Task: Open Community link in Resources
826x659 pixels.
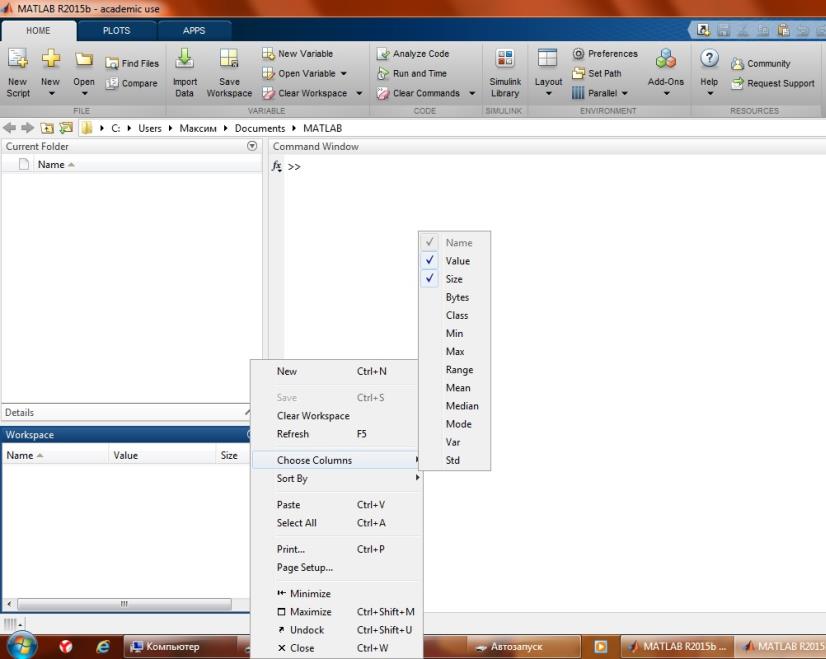Action: pyautogui.click(x=761, y=64)
